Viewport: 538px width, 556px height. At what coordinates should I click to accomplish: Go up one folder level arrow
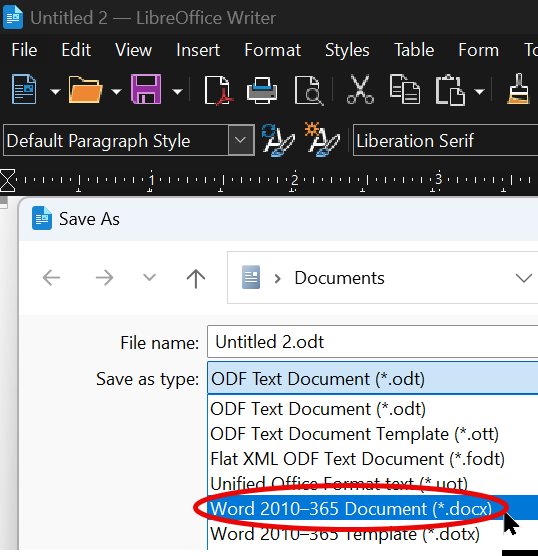(x=196, y=278)
